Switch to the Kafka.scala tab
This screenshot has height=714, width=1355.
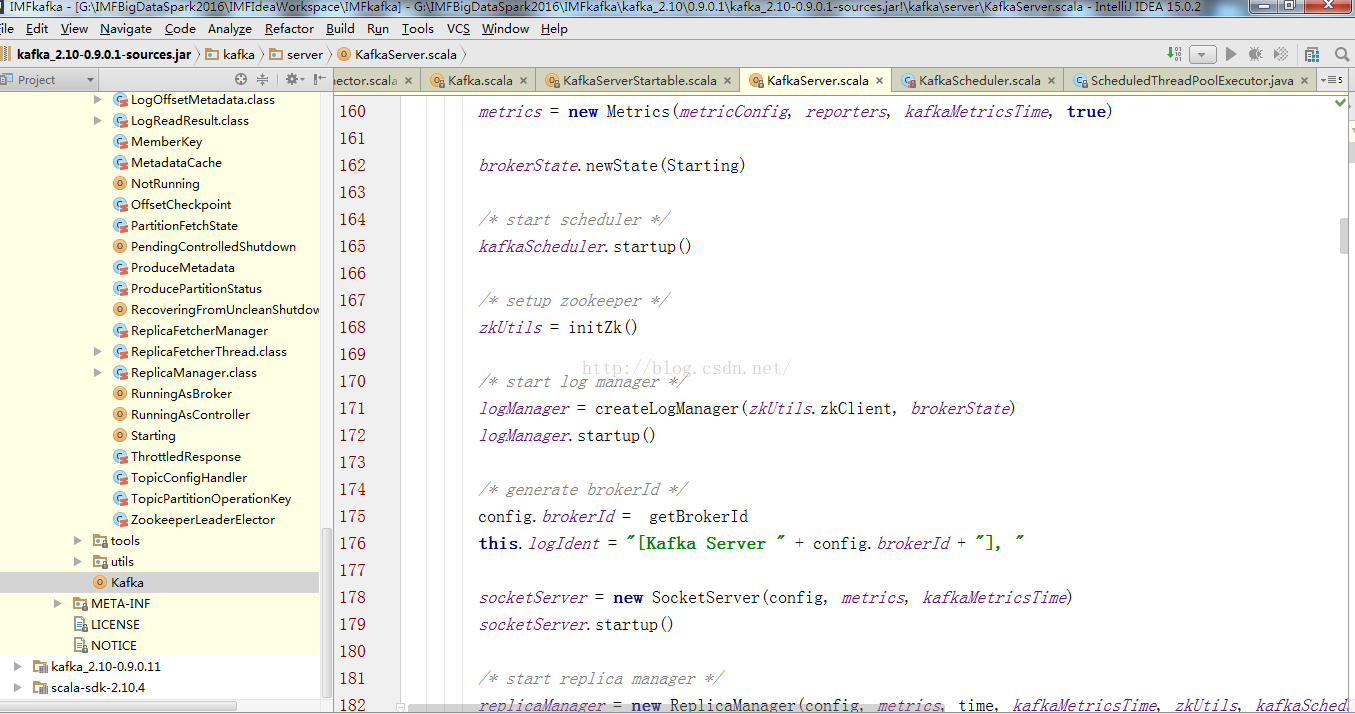pyautogui.click(x=480, y=81)
